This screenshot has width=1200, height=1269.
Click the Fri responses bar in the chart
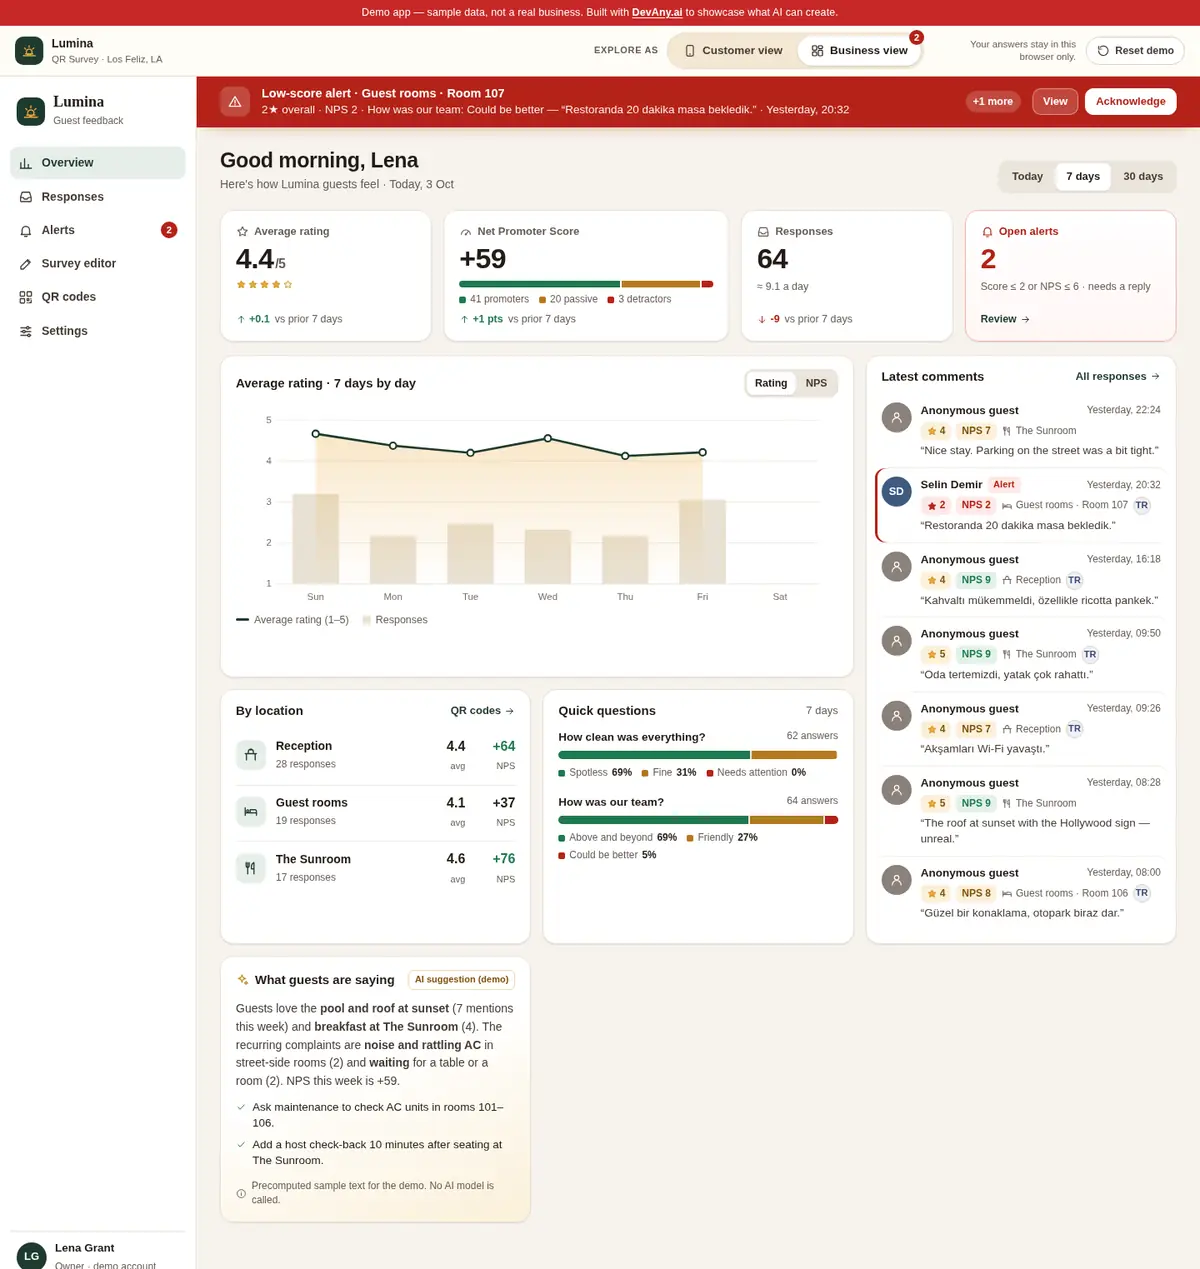(702, 542)
